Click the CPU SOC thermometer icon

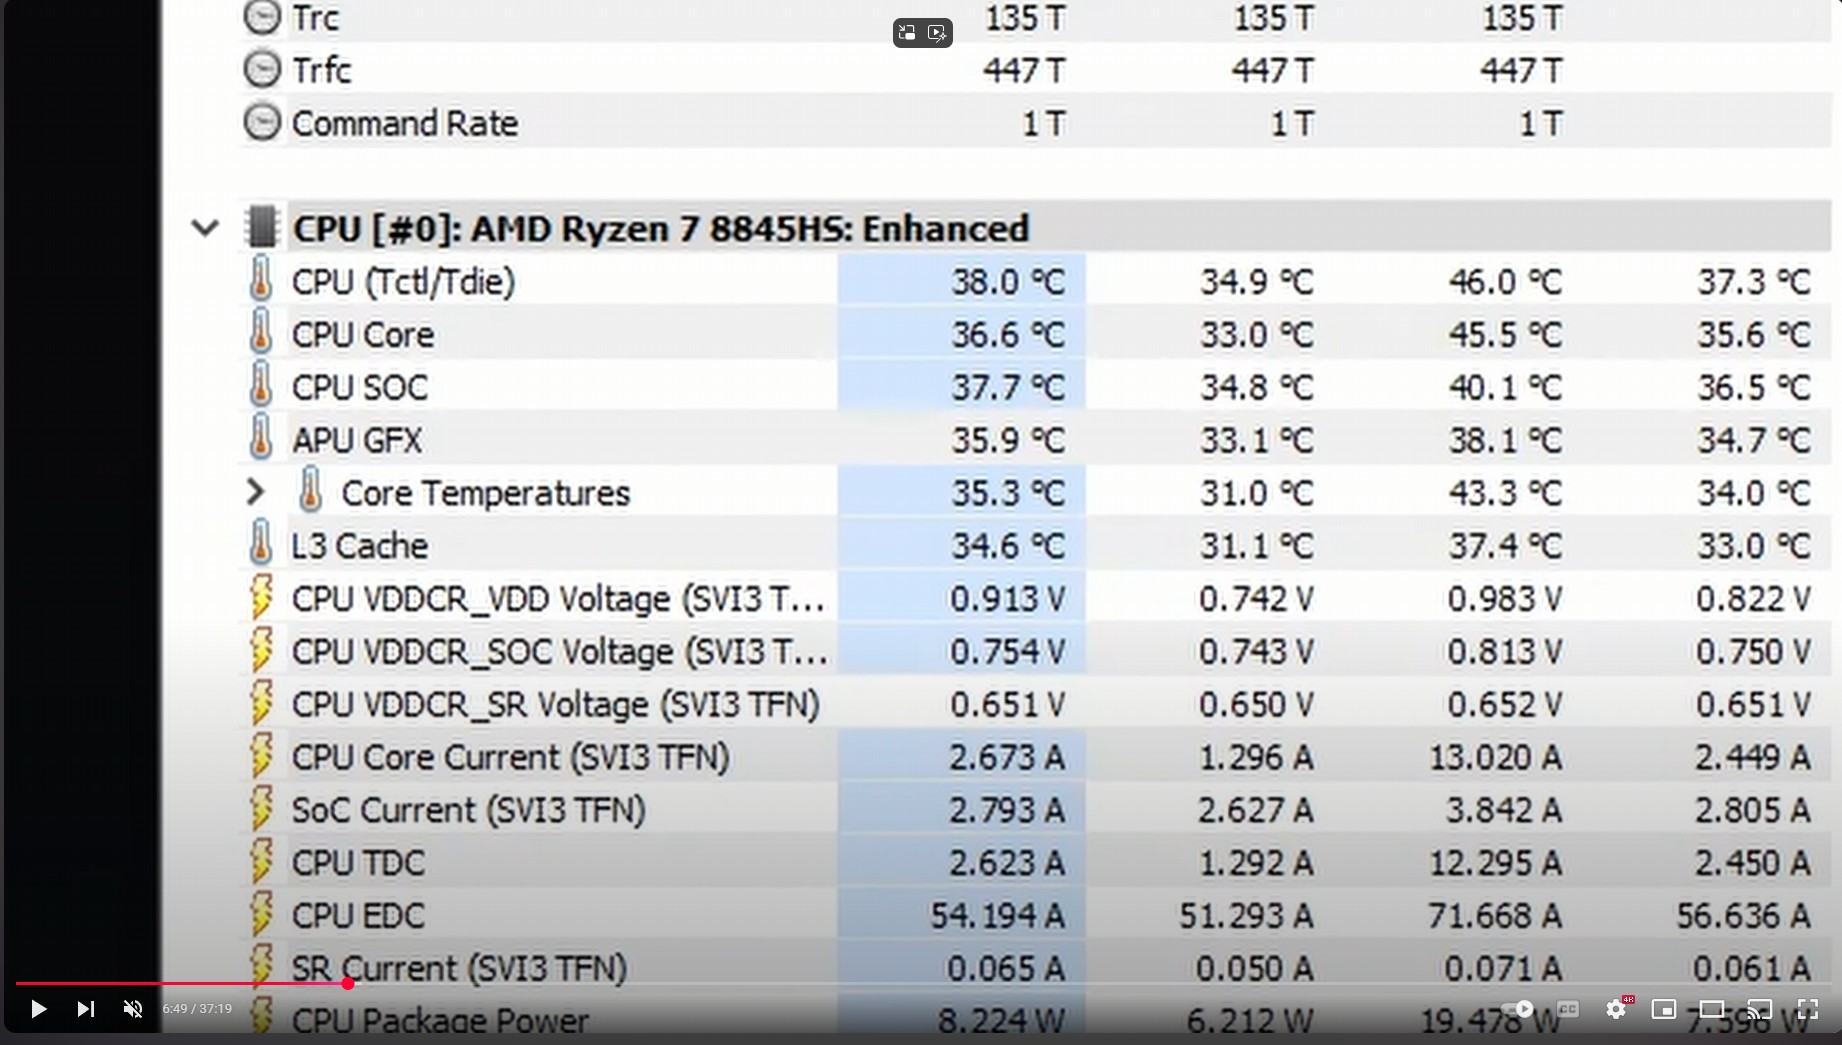(260, 386)
